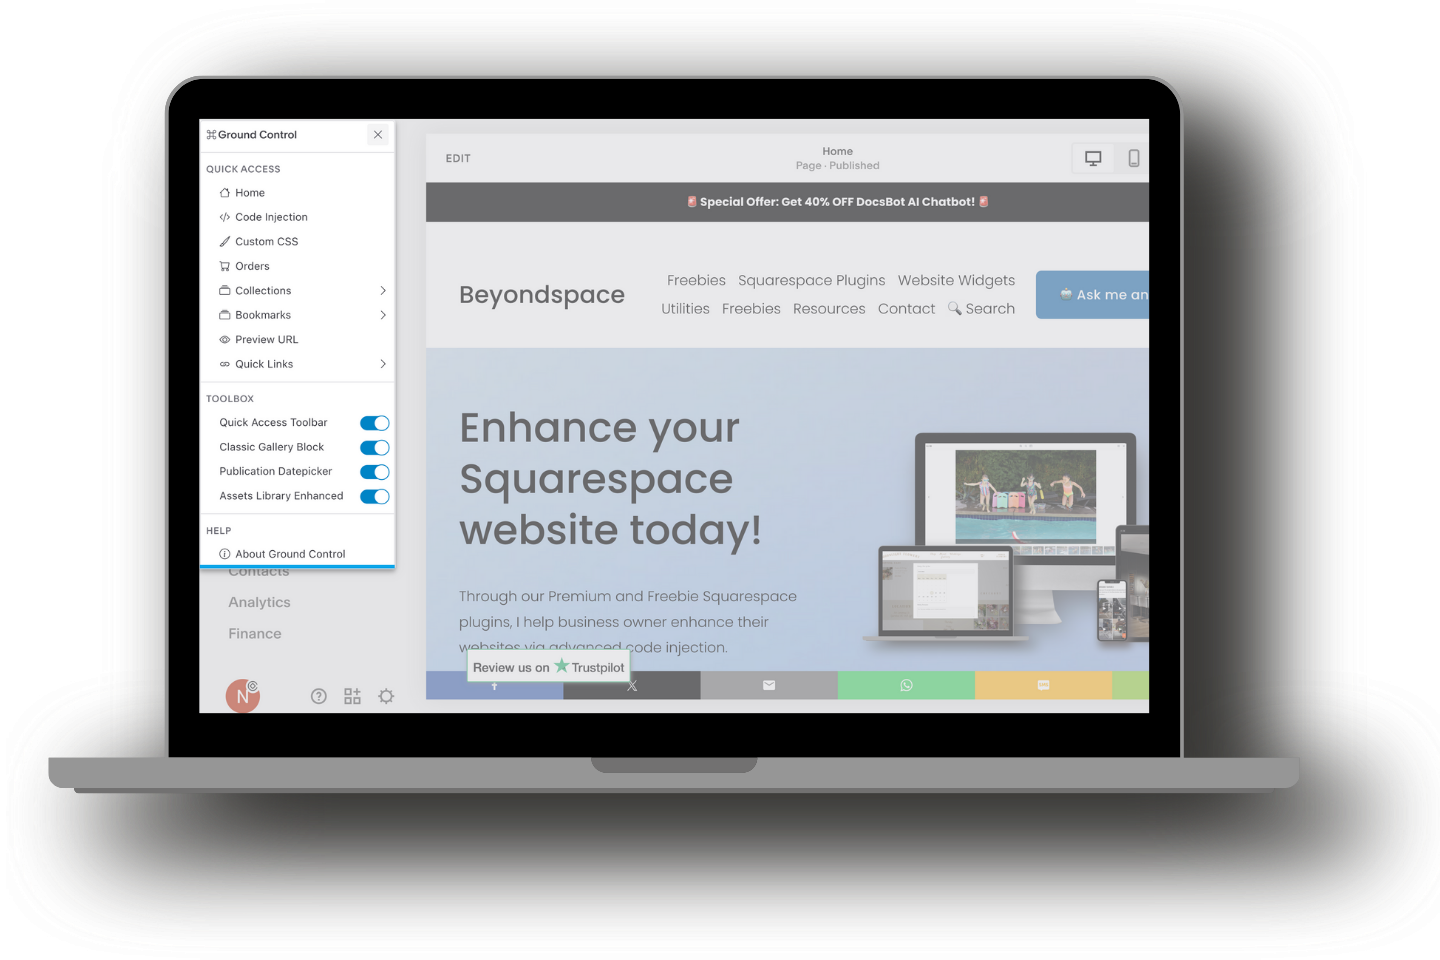The width and height of the screenshot is (1440, 960).
Task: Click the Custom CSS pencil icon
Action: tap(224, 241)
